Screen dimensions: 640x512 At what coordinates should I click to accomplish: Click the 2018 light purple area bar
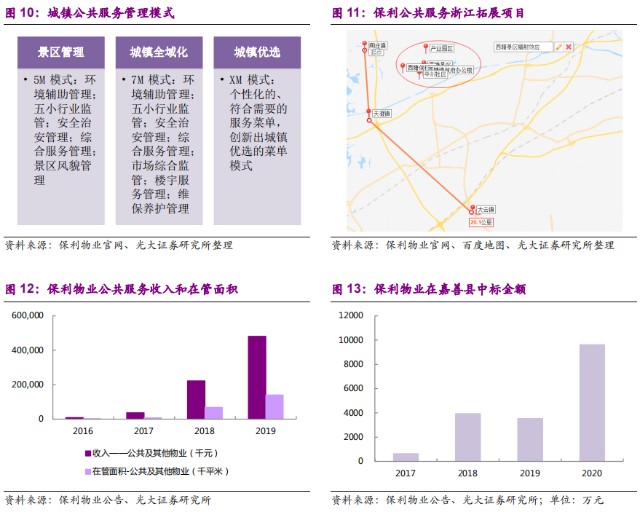tap(214, 413)
